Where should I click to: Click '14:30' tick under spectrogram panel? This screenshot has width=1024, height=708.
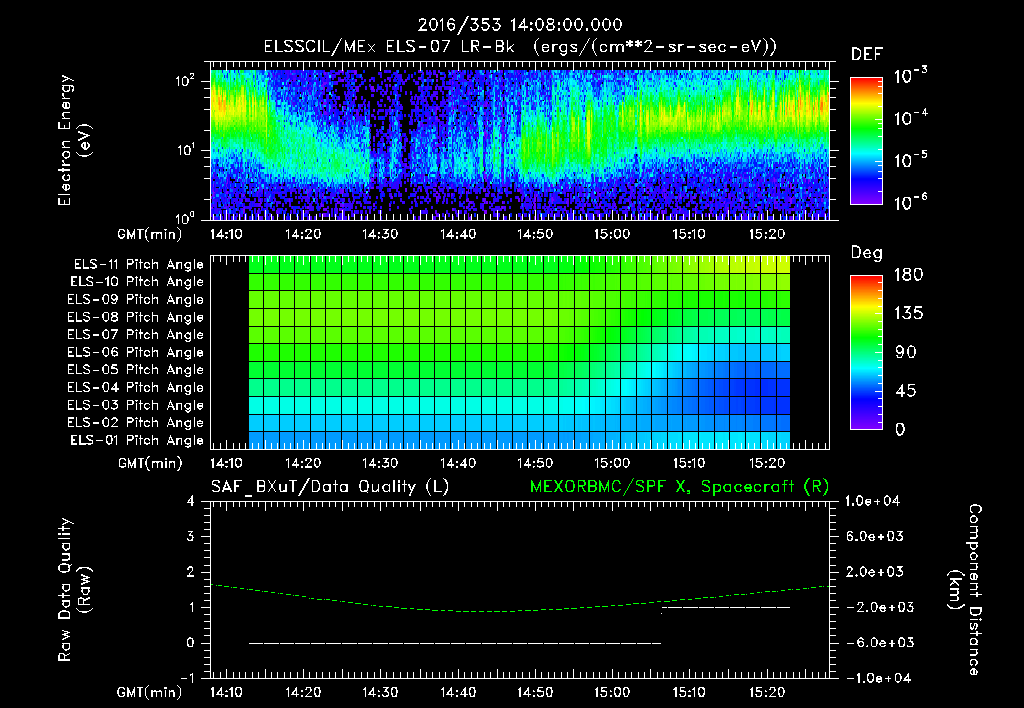tap(380, 234)
